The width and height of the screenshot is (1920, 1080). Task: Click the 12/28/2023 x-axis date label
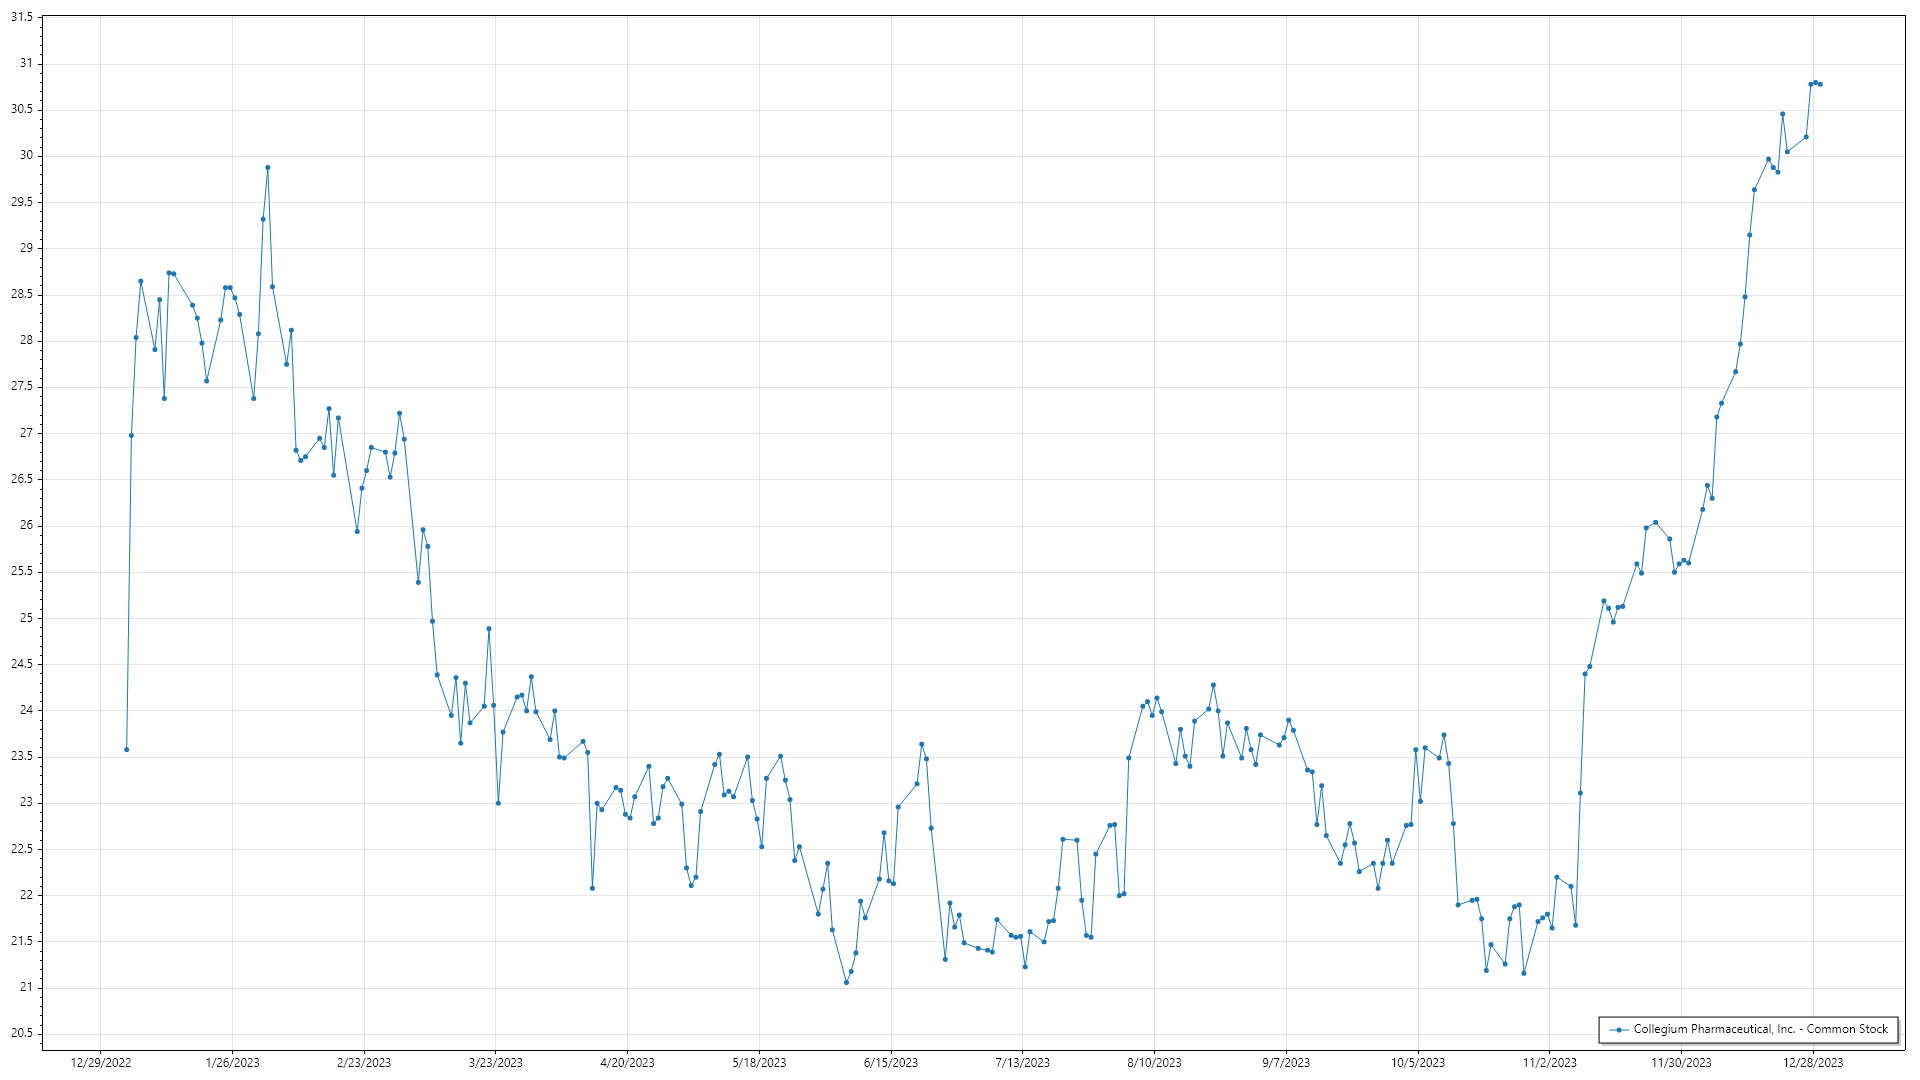1813,1063
